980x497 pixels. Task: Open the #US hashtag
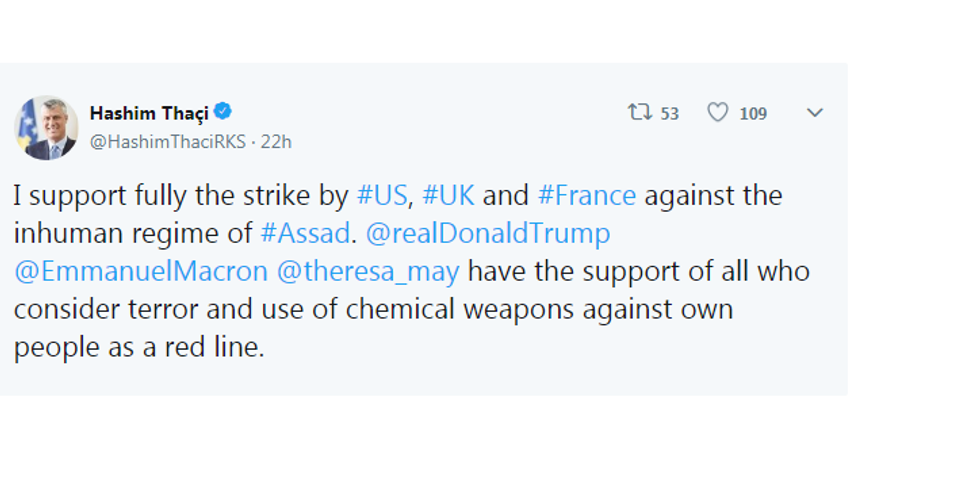pyautogui.click(x=381, y=195)
